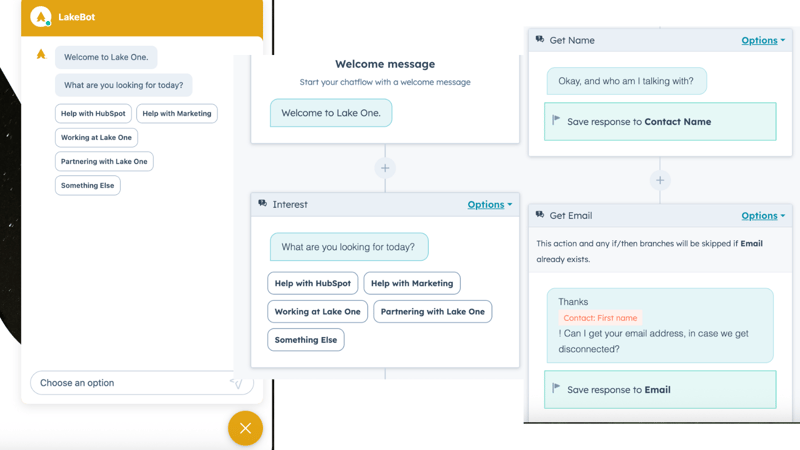Choose Help with HubSpot in chat widget
Screen dimensions: 800x450
click(93, 113)
